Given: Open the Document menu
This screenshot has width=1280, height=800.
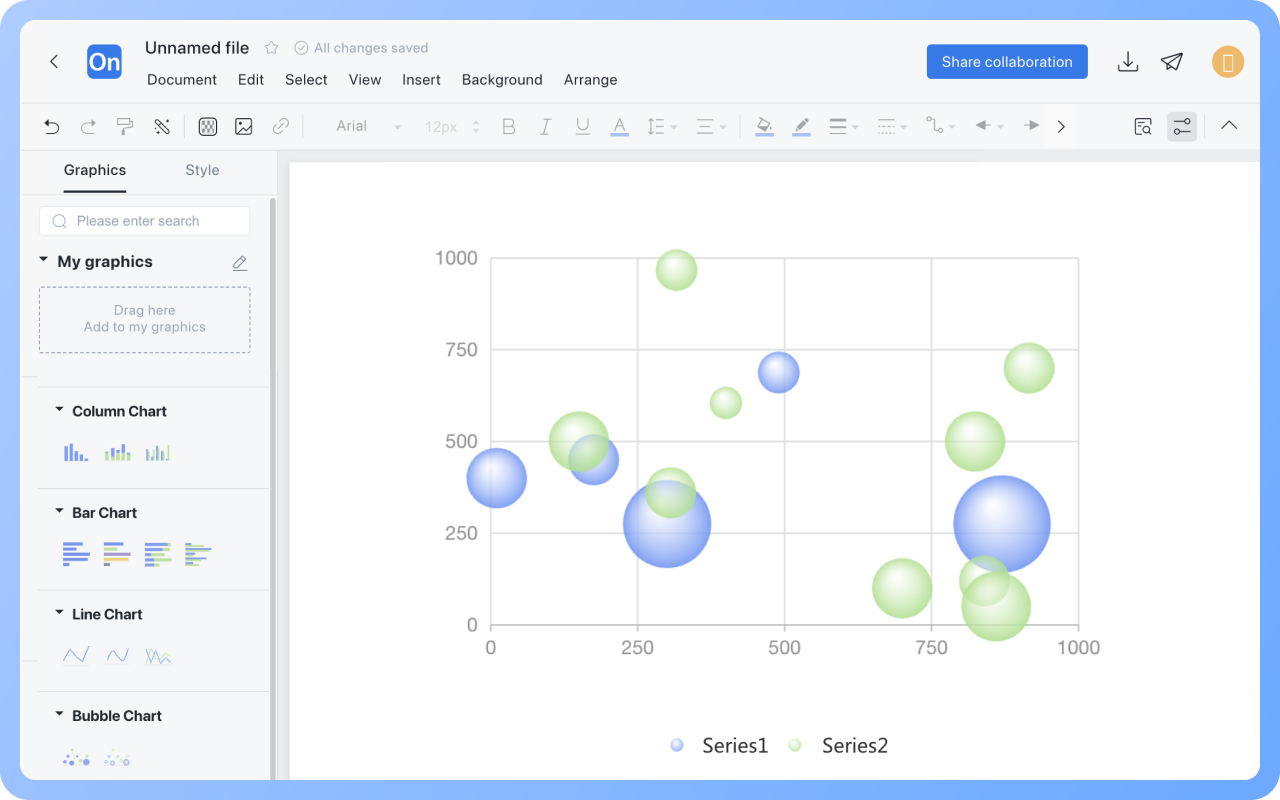Looking at the screenshot, I should tap(182, 80).
